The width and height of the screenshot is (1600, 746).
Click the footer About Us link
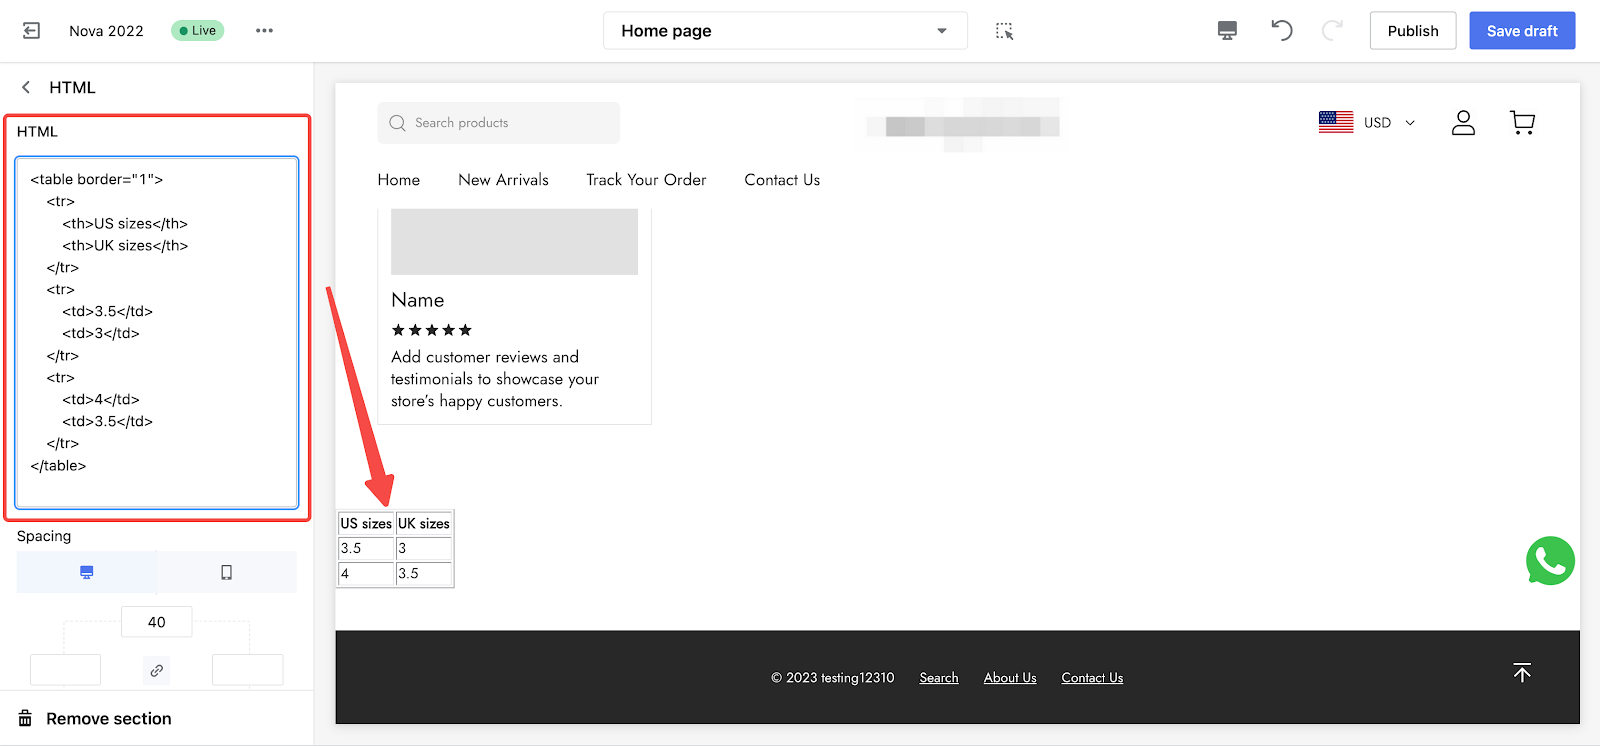click(1010, 678)
